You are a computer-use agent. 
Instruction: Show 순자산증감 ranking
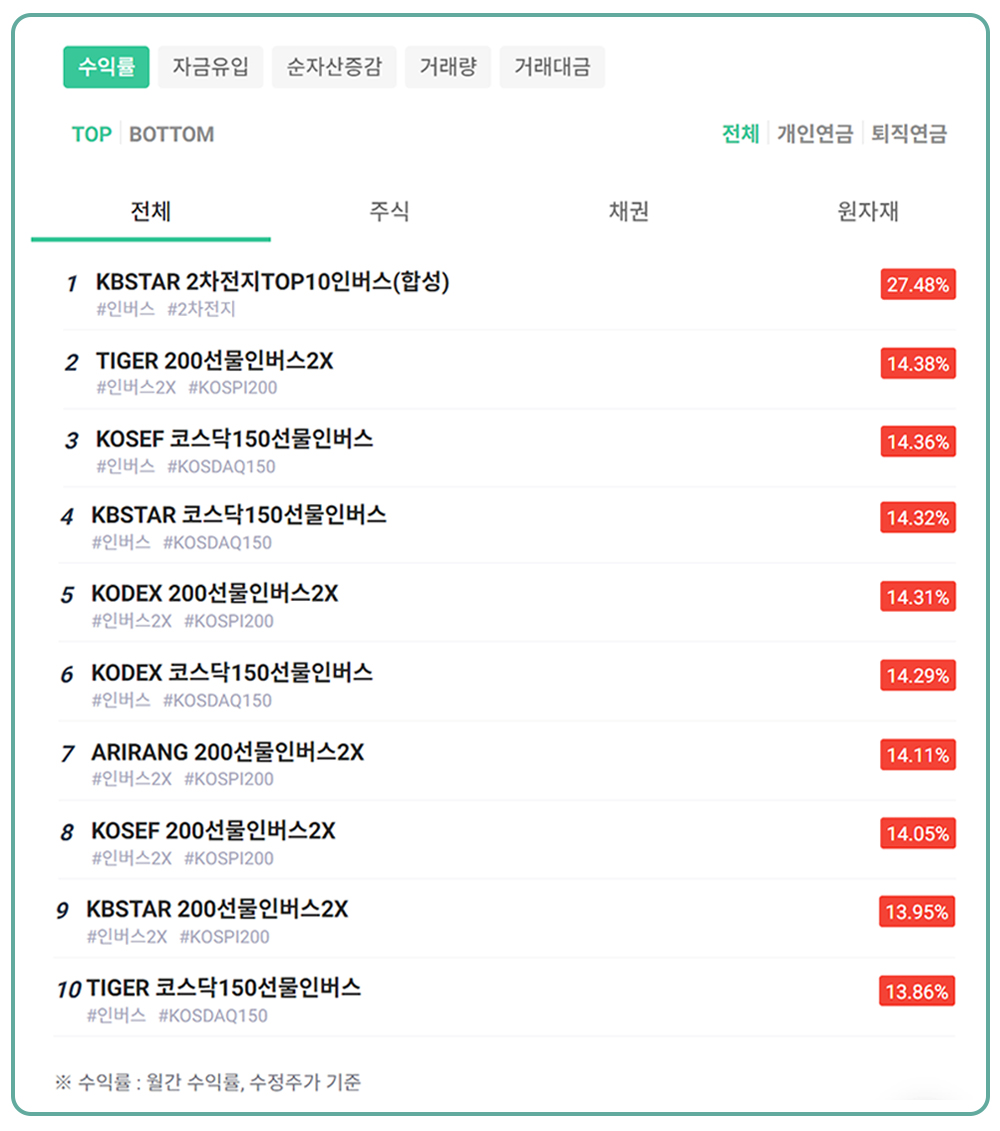[334, 67]
